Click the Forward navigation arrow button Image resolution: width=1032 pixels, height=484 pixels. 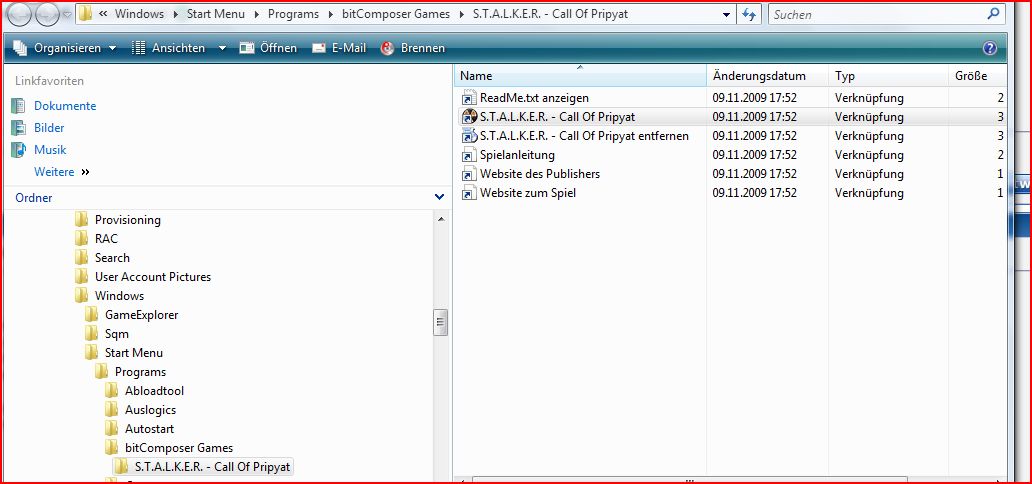point(47,14)
